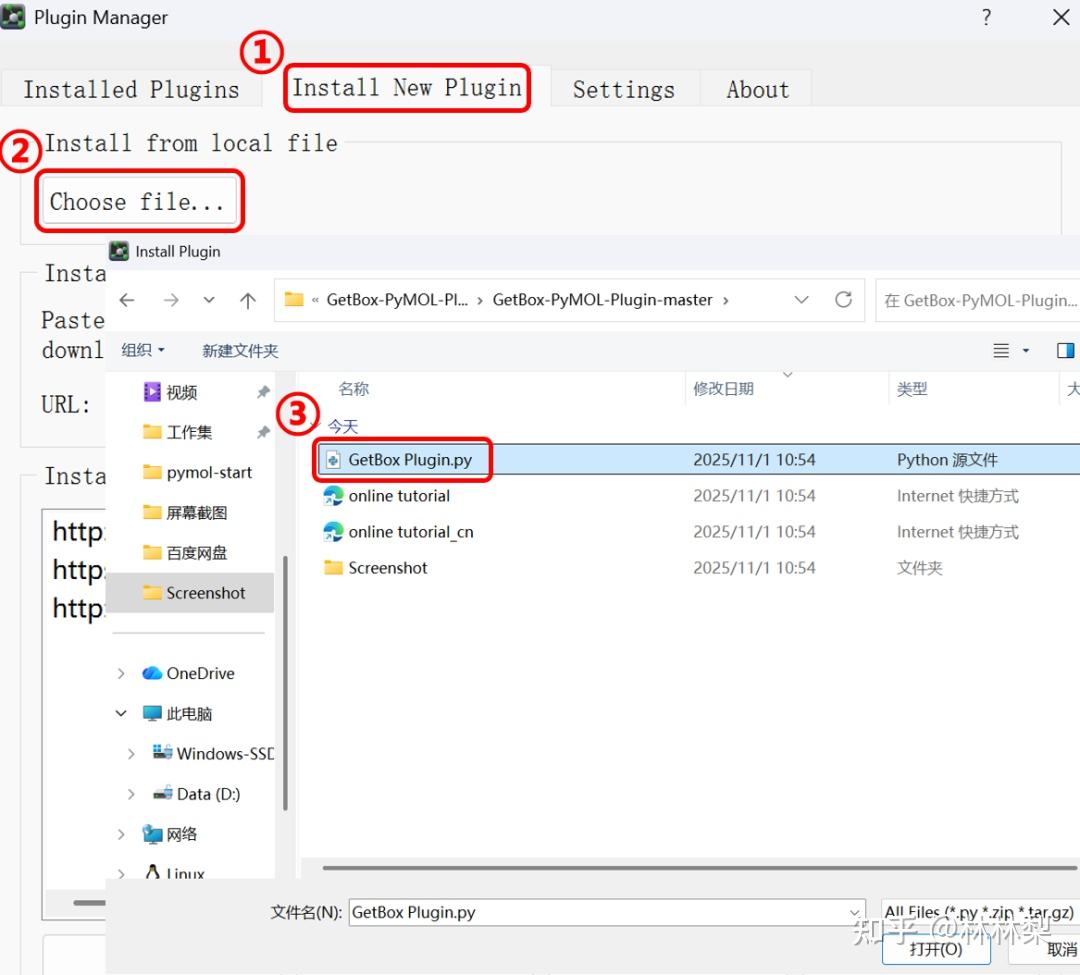The height and width of the screenshot is (975, 1080).
Task: Go up one folder level arrow
Action: [x=248, y=300]
